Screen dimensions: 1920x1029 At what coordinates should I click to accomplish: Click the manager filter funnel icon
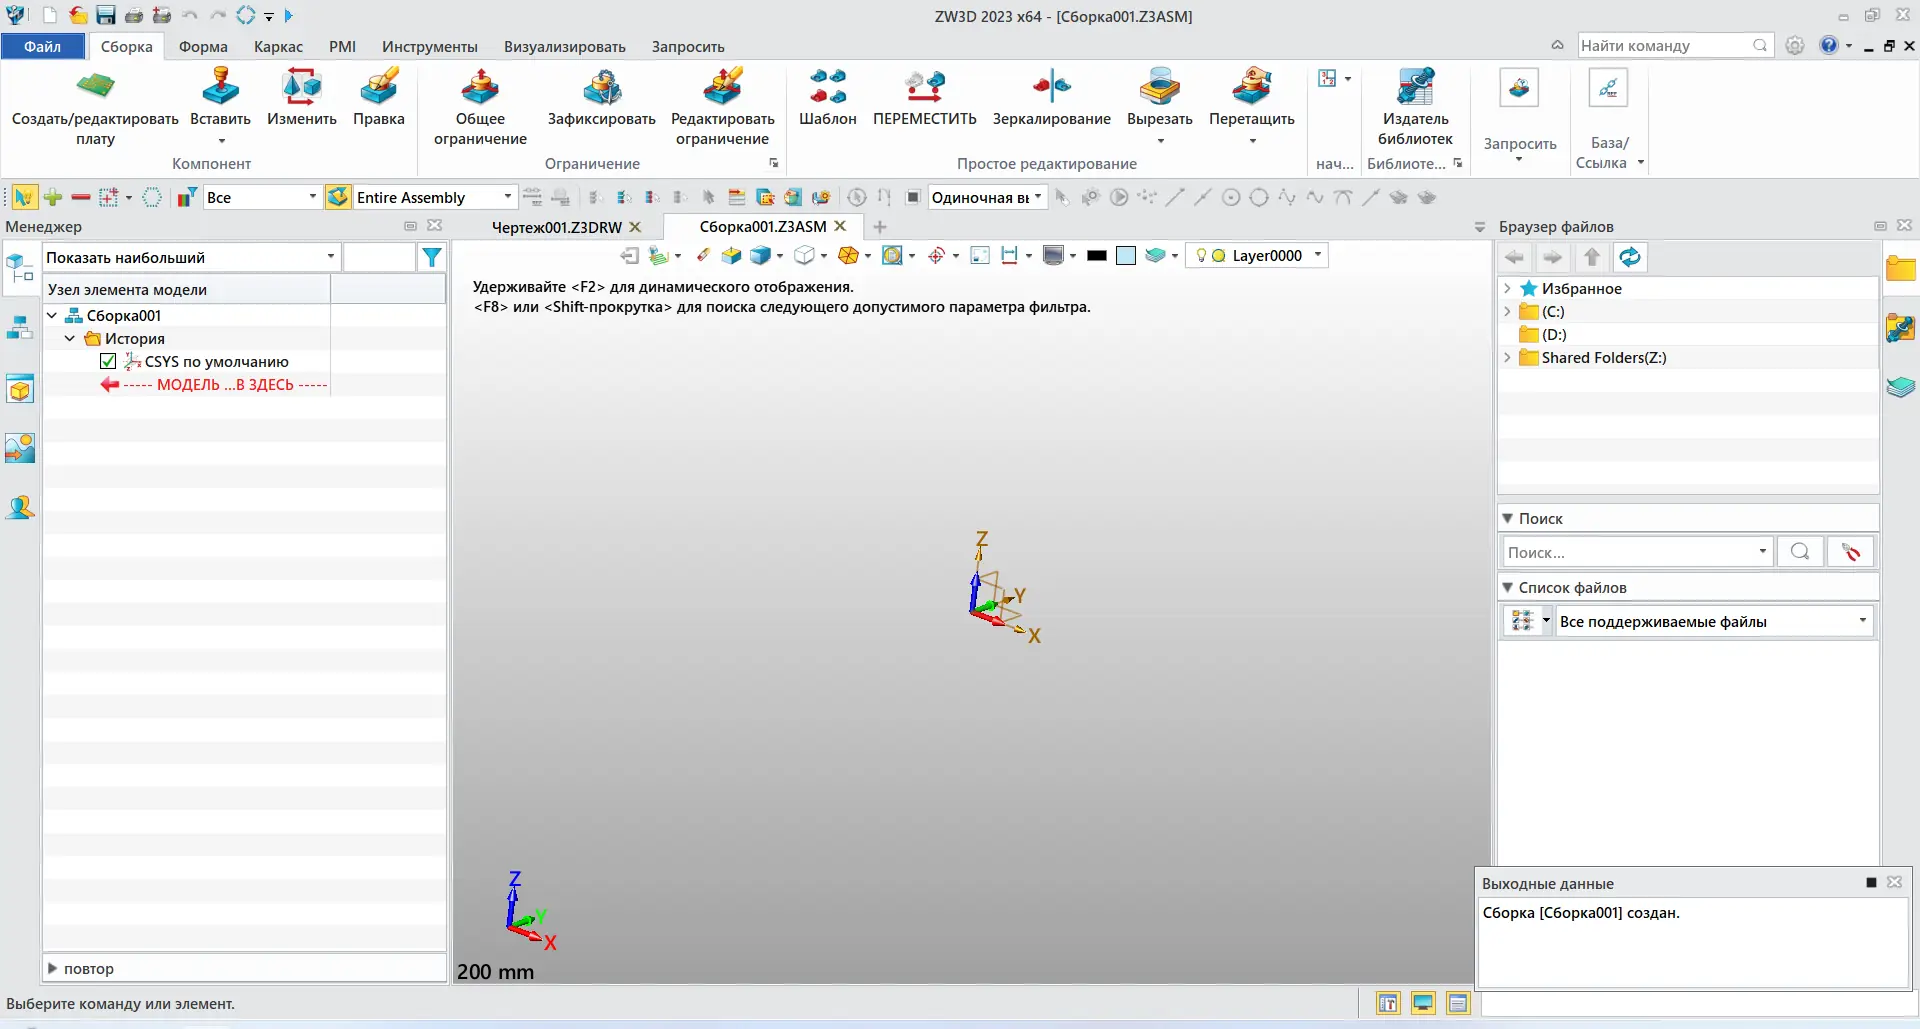(x=432, y=258)
